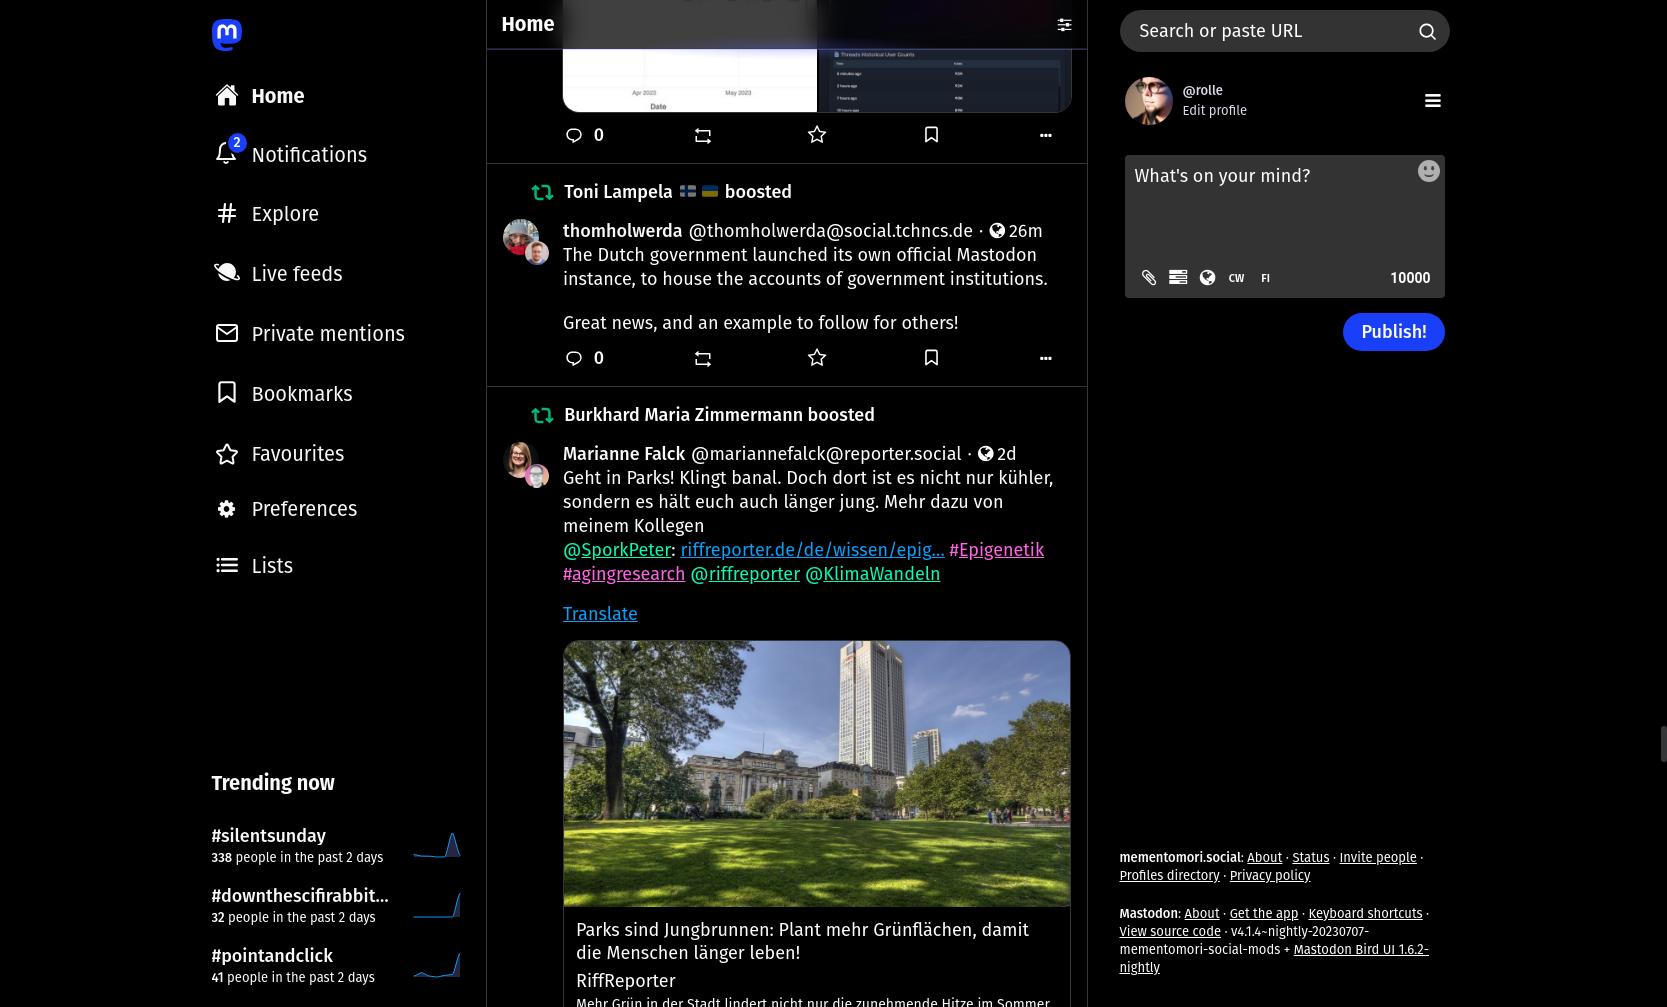Image resolution: width=1667 pixels, height=1007 pixels.
Task: Boost thomholwerda's Dutch government post
Action: click(703, 358)
